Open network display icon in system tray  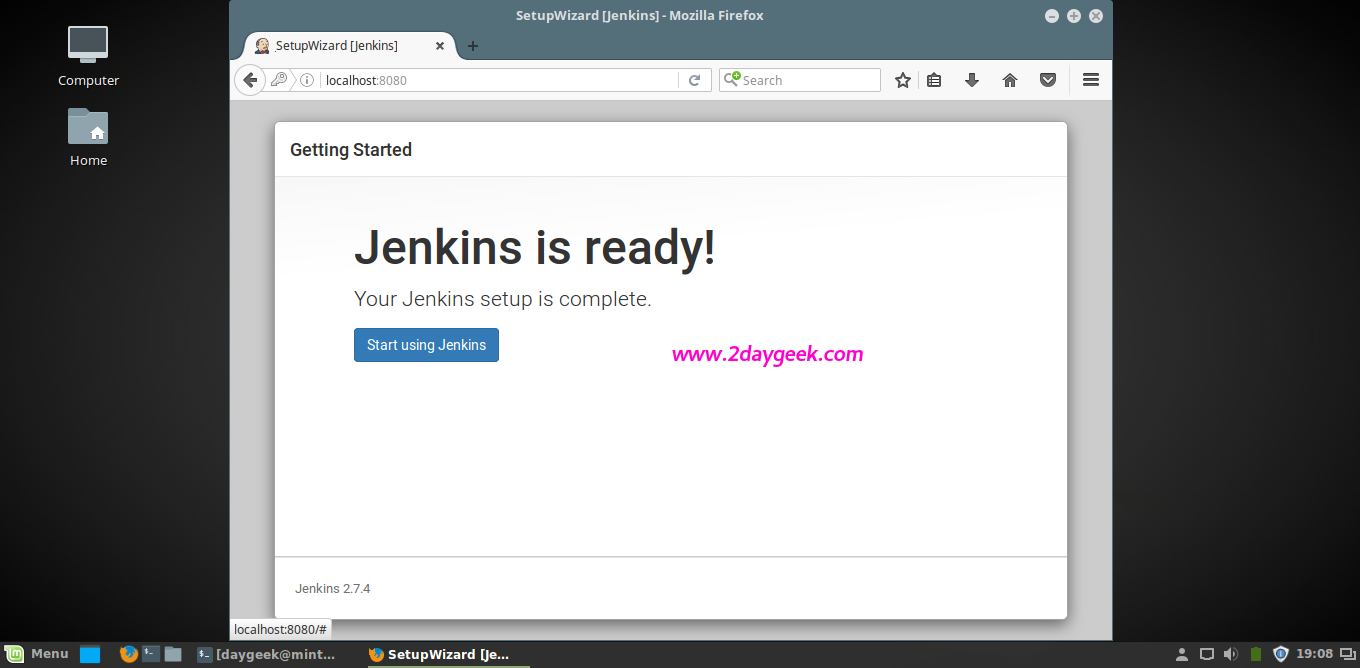click(x=1206, y=654)
